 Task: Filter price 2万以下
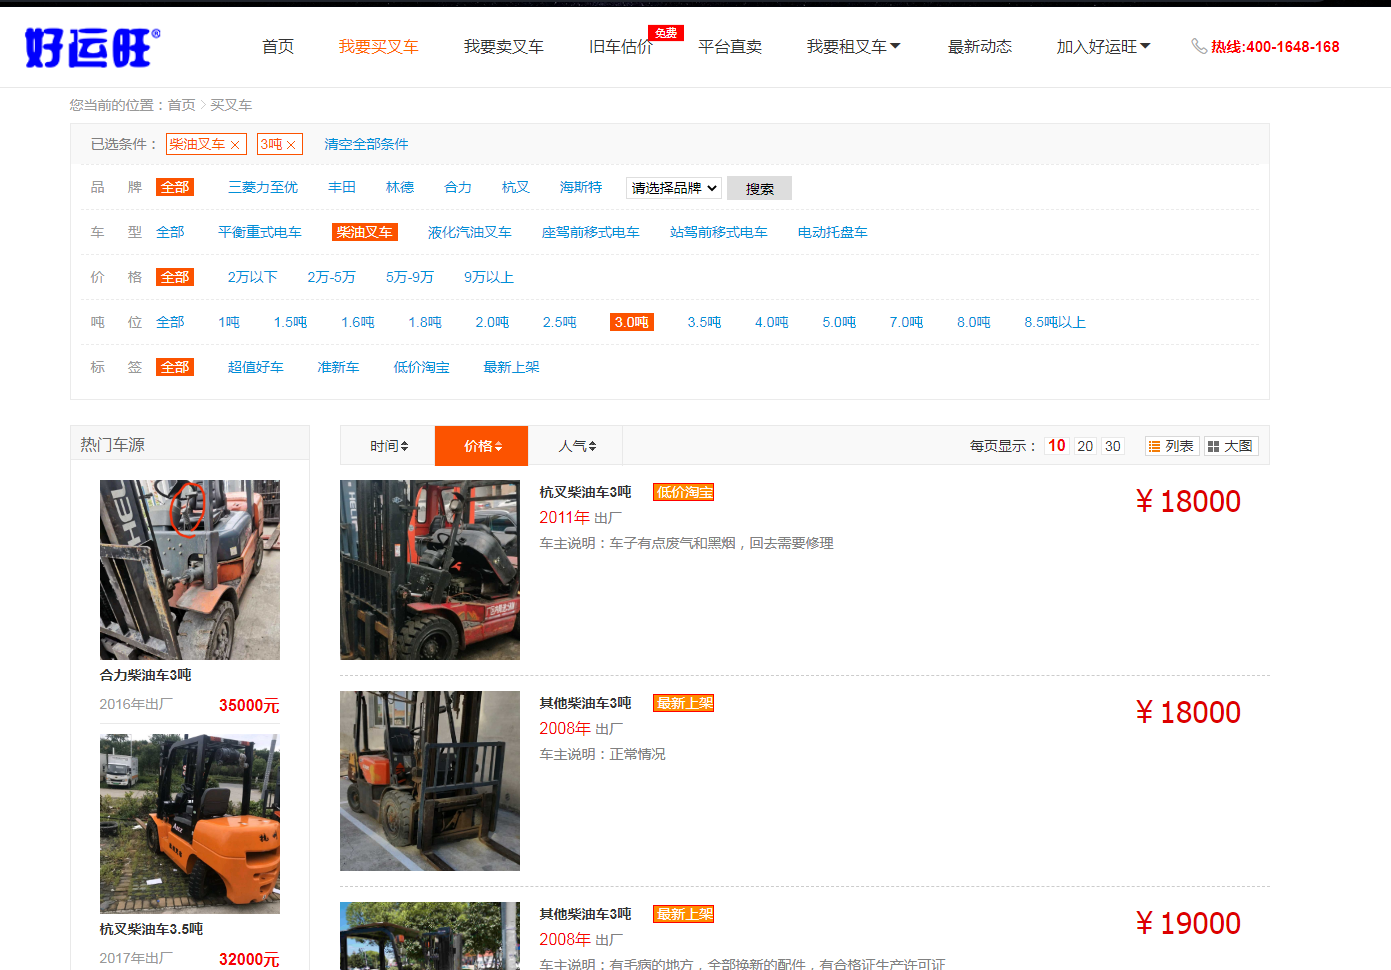click(x=252, y=277)
